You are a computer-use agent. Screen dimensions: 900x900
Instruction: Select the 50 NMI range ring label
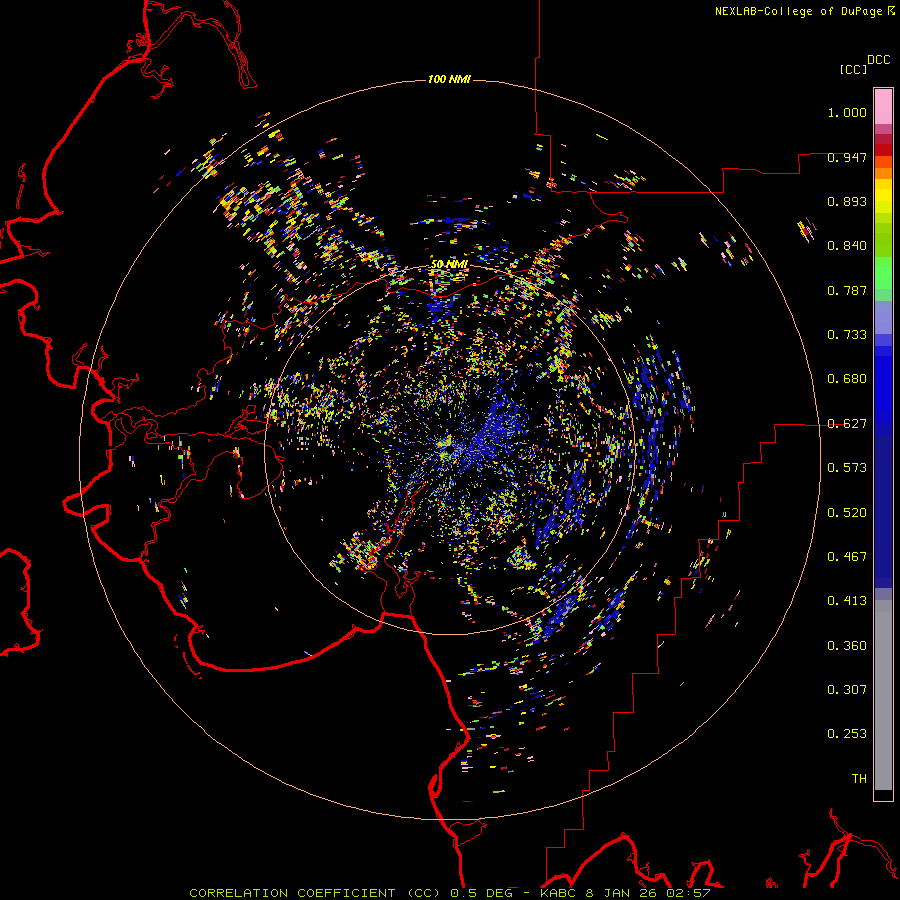449,265
